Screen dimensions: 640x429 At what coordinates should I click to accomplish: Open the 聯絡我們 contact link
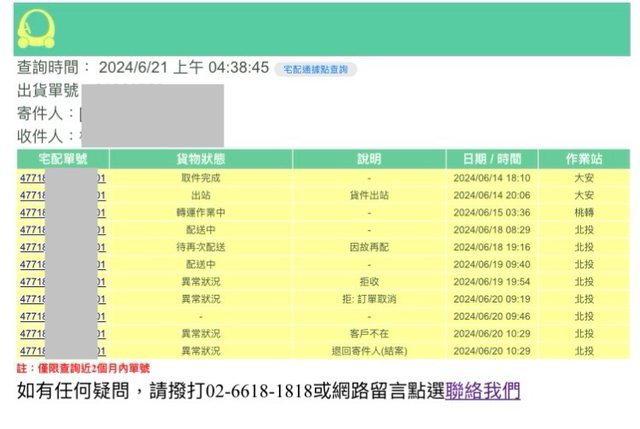tap(483, 391)
